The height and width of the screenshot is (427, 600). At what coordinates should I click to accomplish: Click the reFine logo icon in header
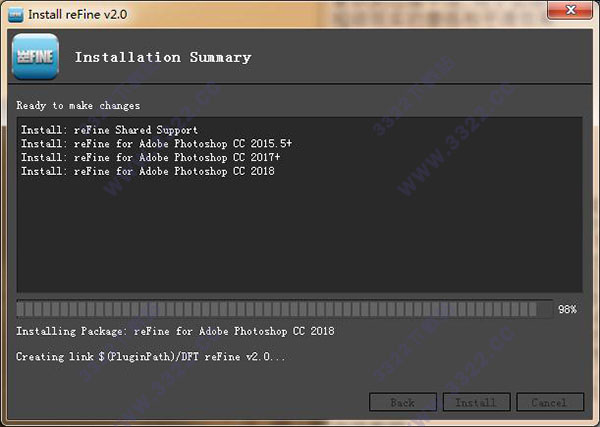tap(35, 57)
